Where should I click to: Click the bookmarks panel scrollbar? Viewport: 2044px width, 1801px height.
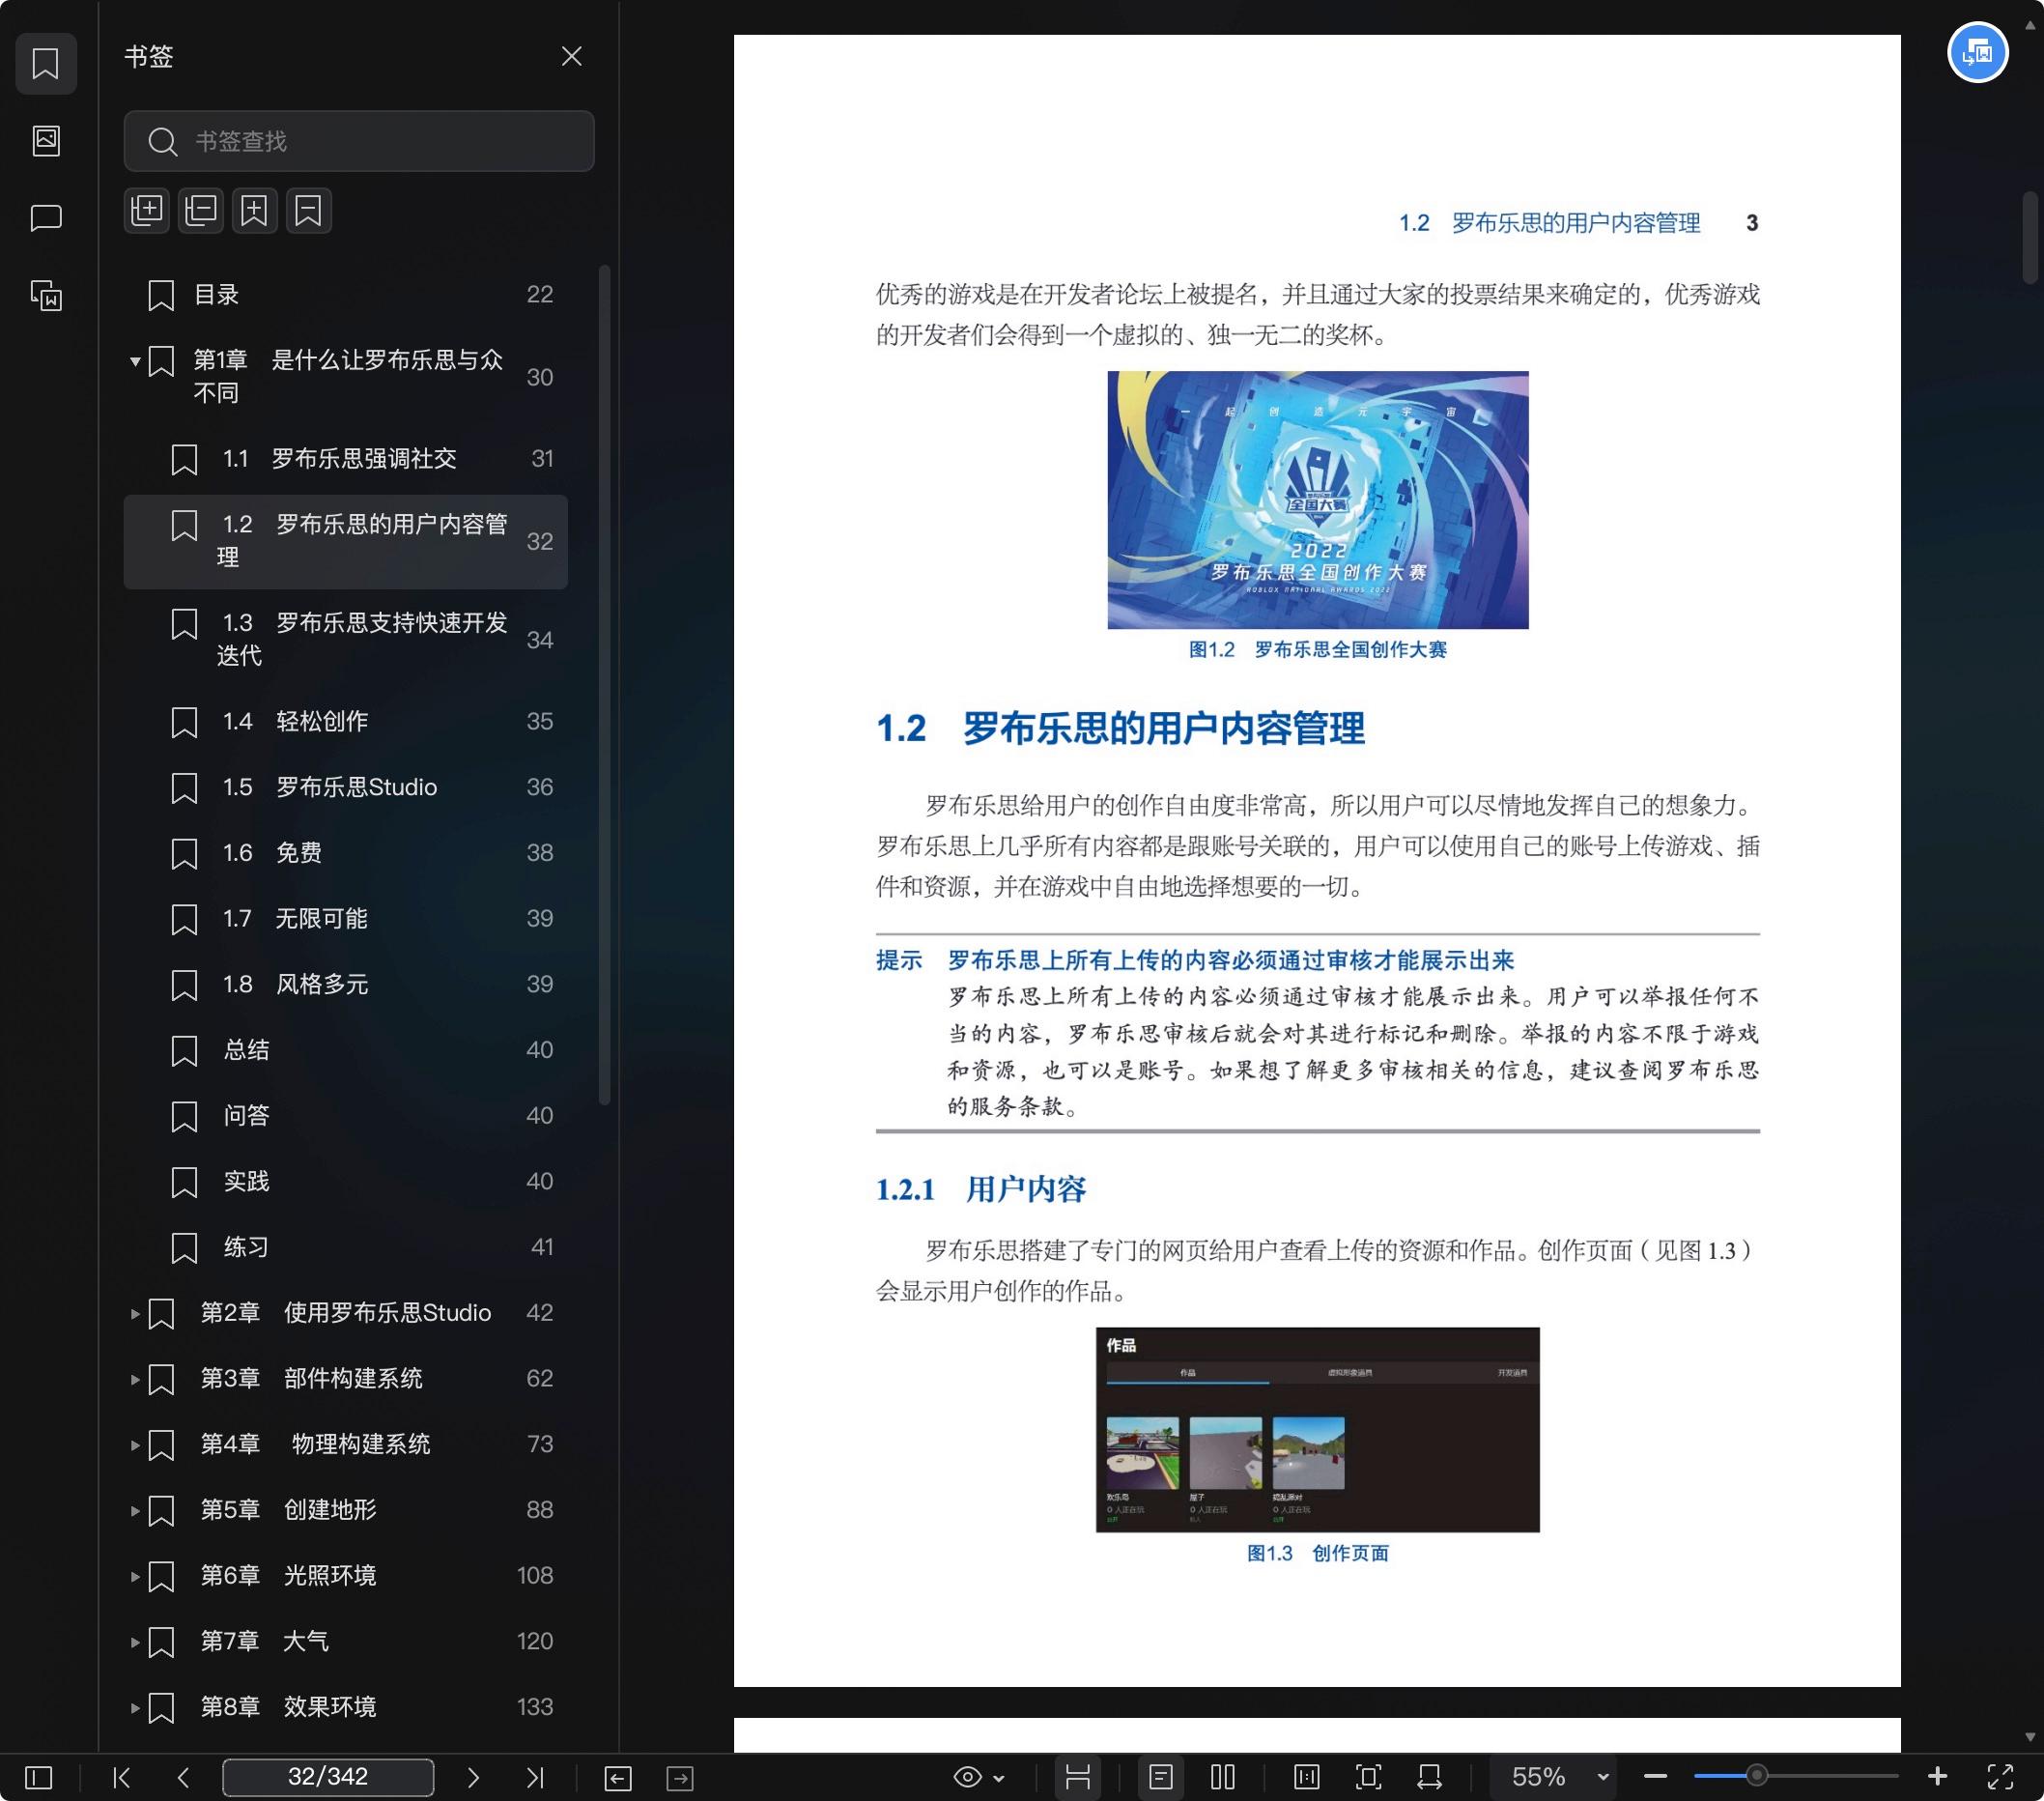point(604,685)
